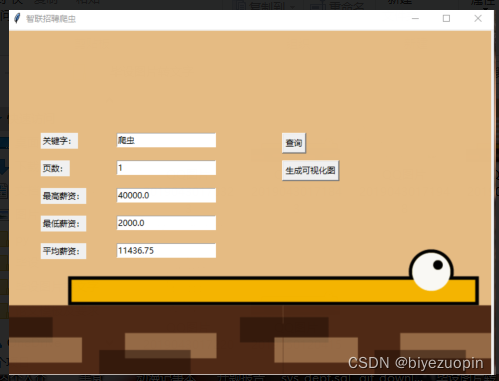Click the 最高薪资: label
This screenshot has width=499, height=381.
63,196
